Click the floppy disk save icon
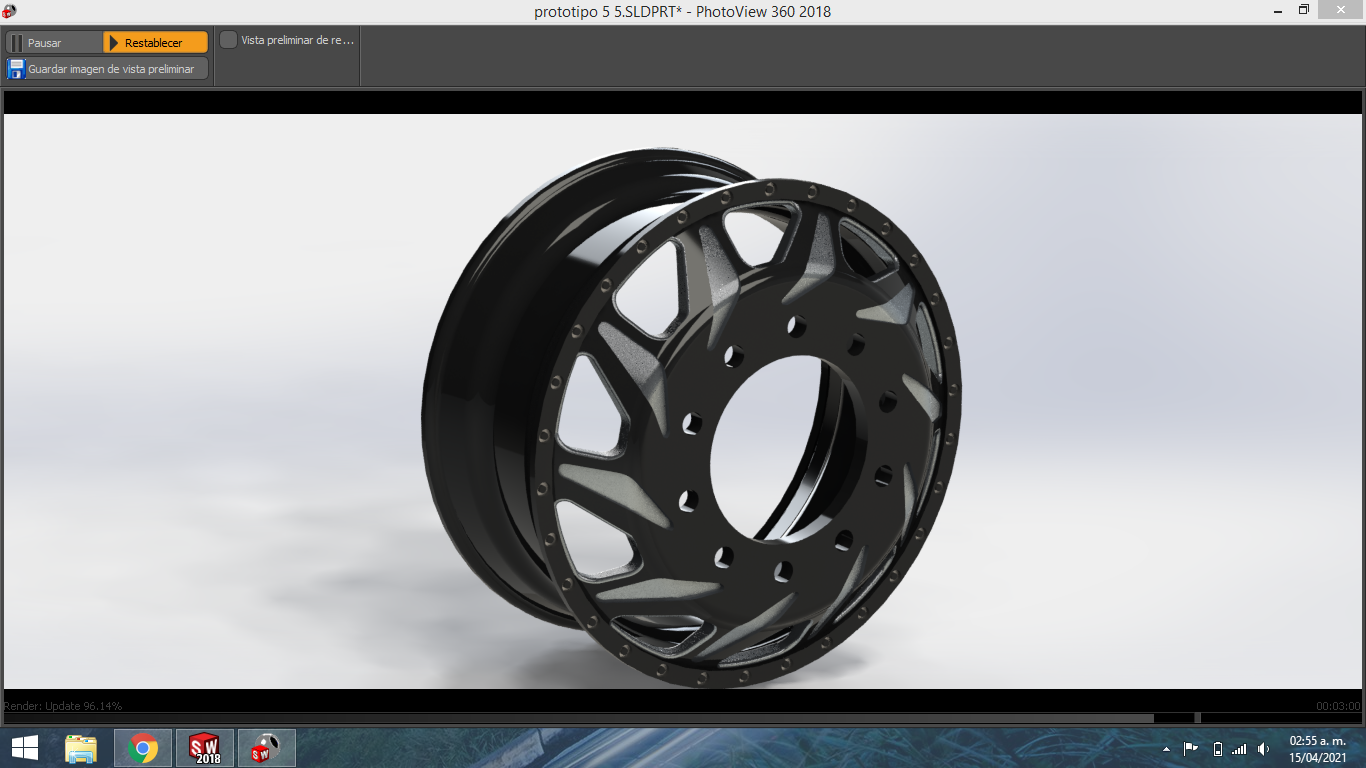The width and height of the screenshot is (1366, 768). (16, 69)
